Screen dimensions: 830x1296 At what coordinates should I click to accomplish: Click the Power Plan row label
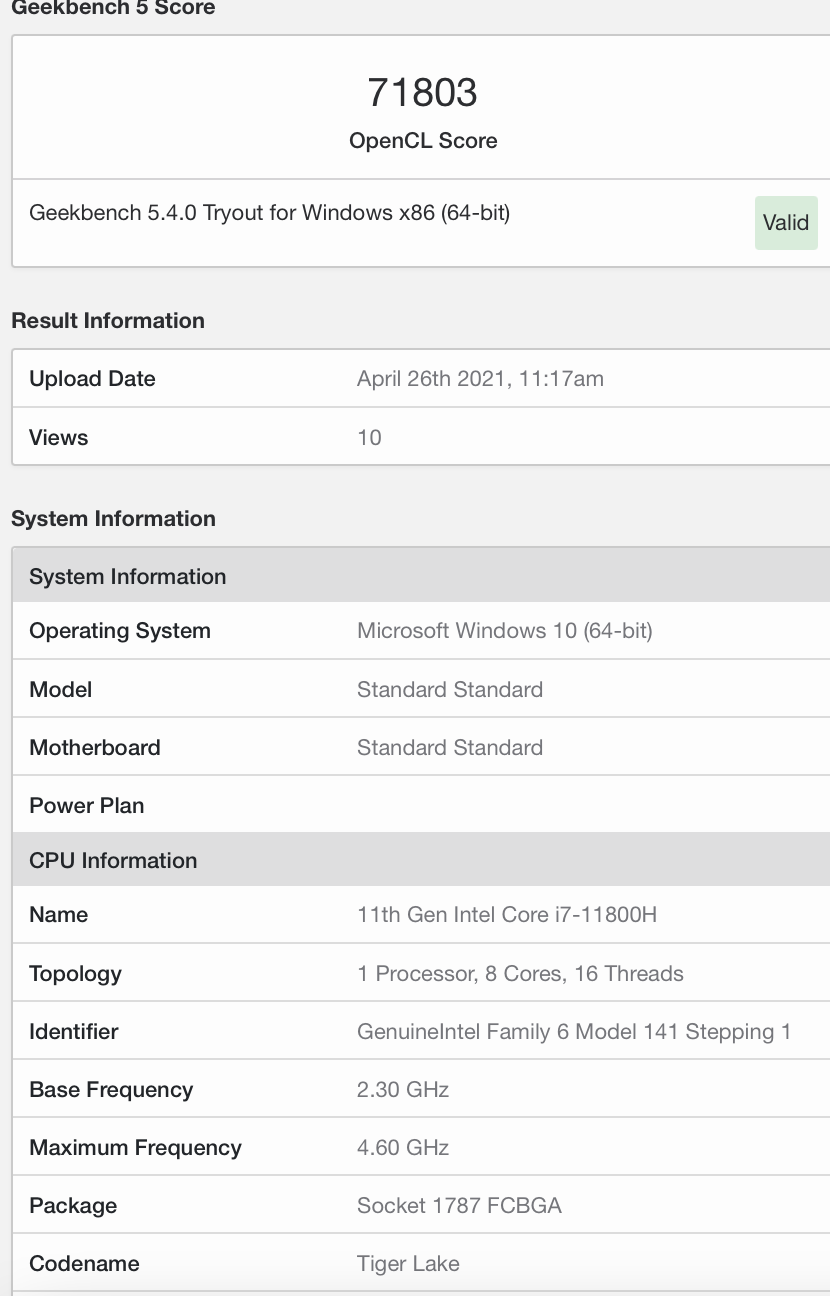click(x=87, y=805)
